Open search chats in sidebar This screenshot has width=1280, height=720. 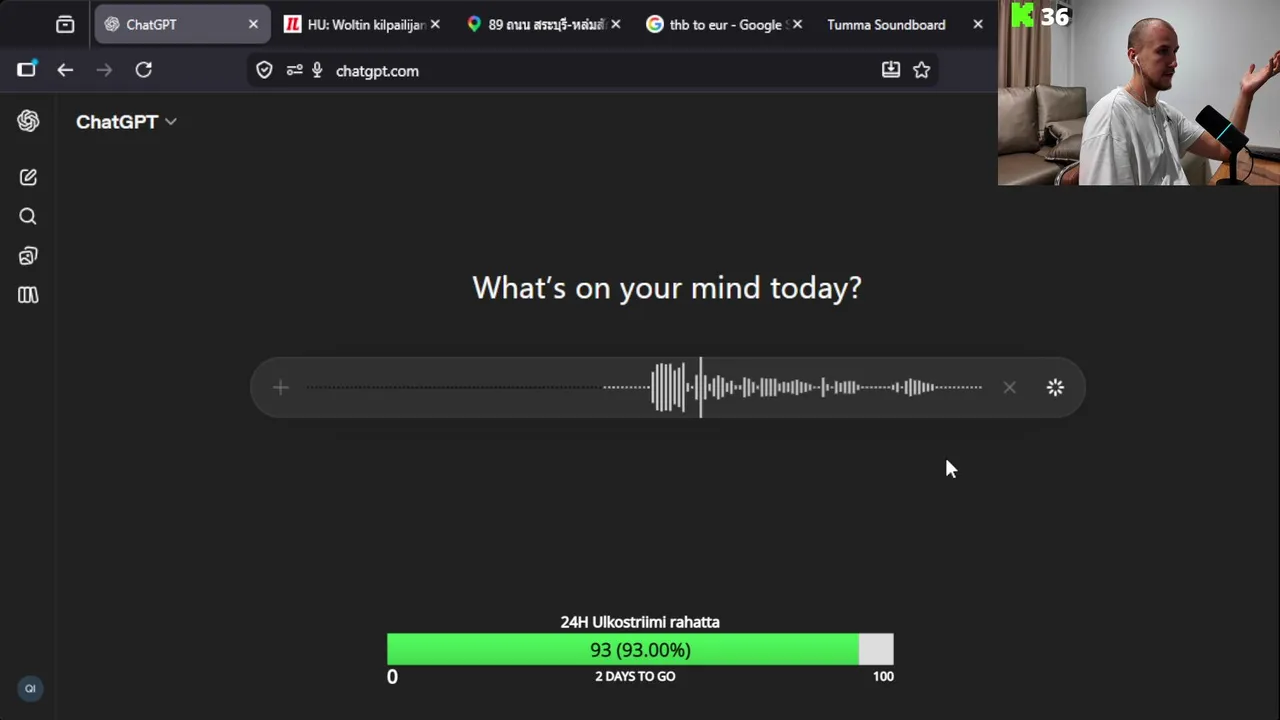tap(28, 216)
